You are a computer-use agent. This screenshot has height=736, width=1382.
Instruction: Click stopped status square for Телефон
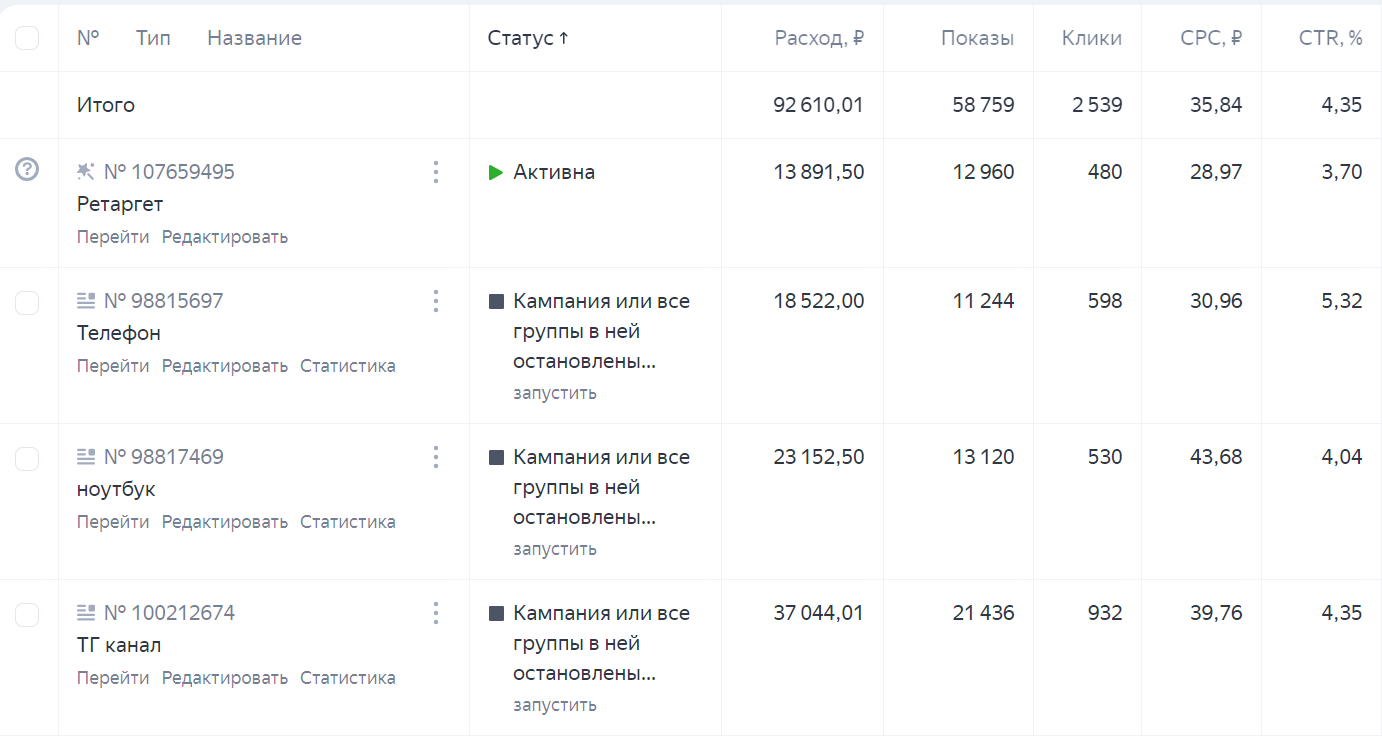coord(496,301)
